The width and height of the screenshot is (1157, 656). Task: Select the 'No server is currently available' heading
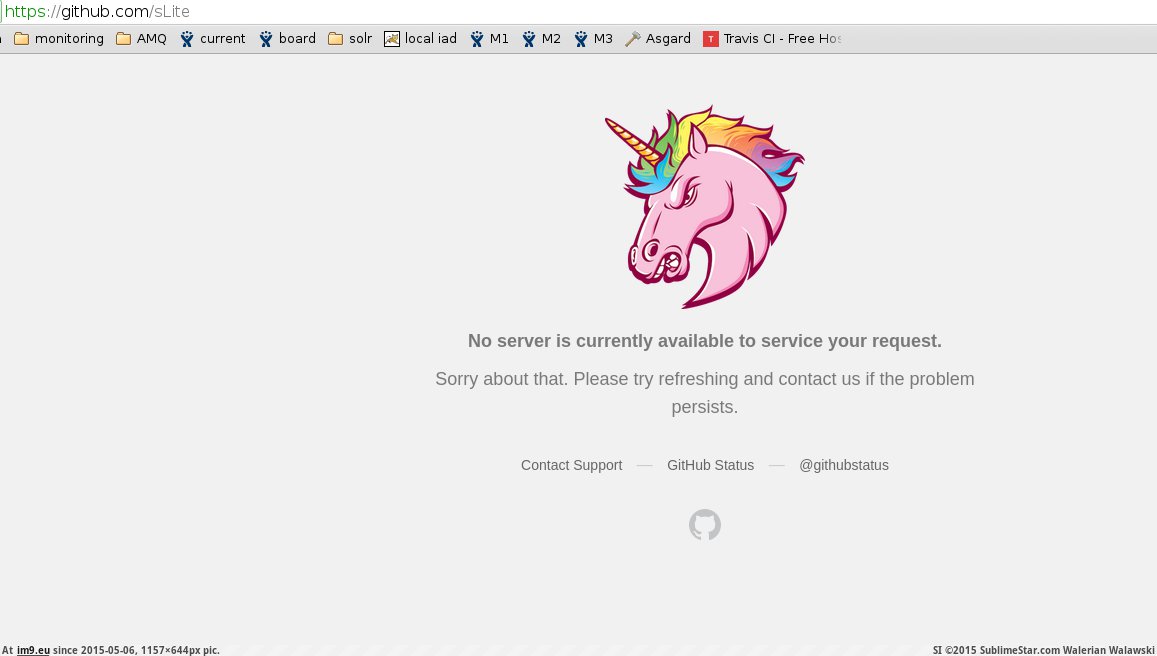pyautogui.click(x=705, y=341)
